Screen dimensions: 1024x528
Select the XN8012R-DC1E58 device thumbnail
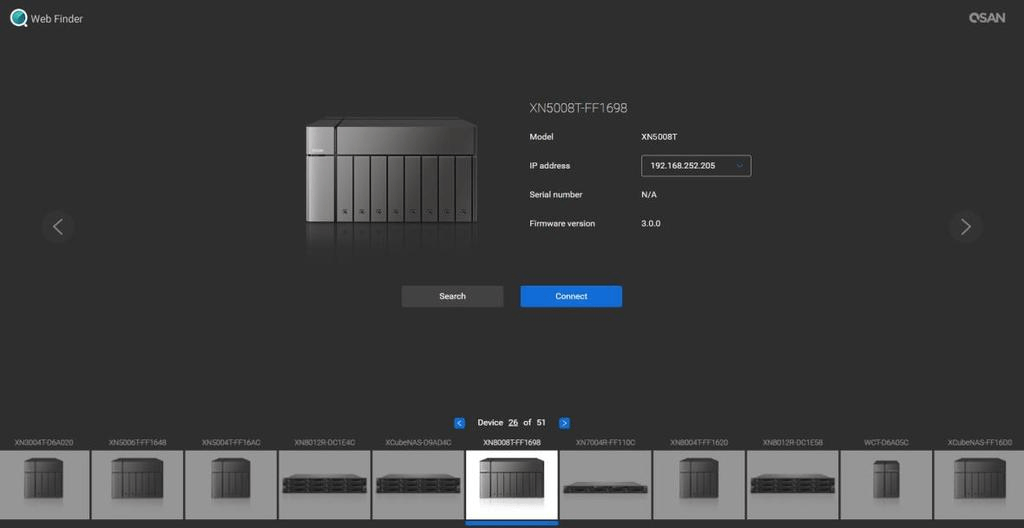[x=792, y=485]
